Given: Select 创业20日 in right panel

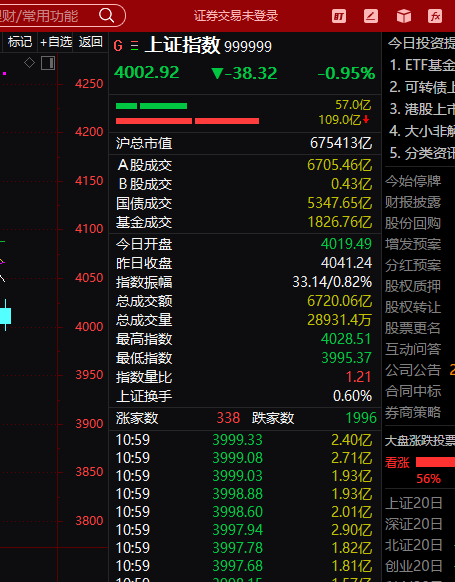Looking at the screenshot, I should 413,566.
